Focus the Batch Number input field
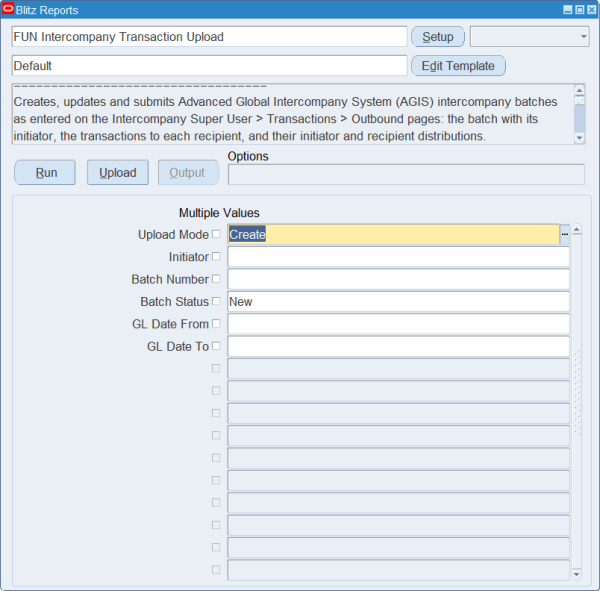The height and width of the screenshot is (591, 600). point(398,279)
